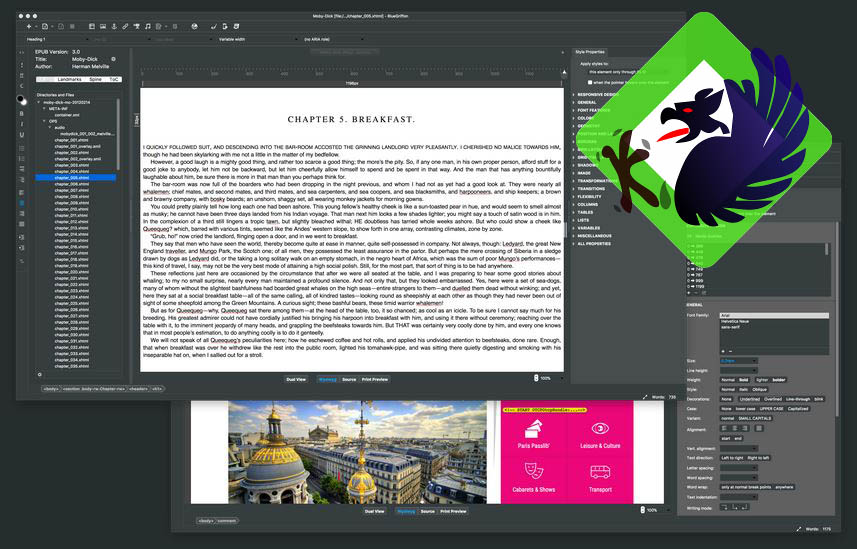Click the anchor icon in the toolbar
857x549 pixels.
pyautogui.click(x=114, y=26)
